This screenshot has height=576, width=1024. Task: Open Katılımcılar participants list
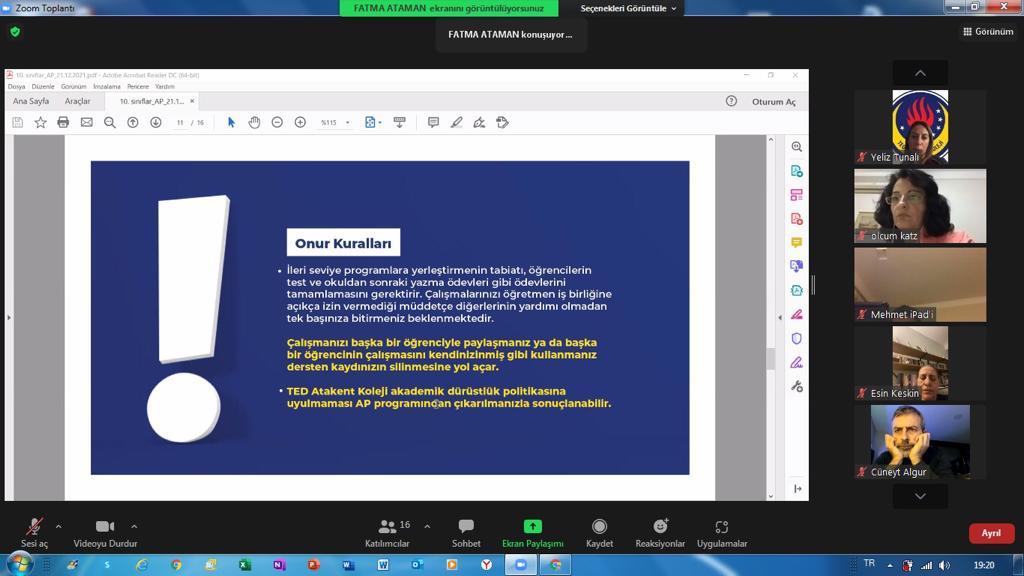388,533
